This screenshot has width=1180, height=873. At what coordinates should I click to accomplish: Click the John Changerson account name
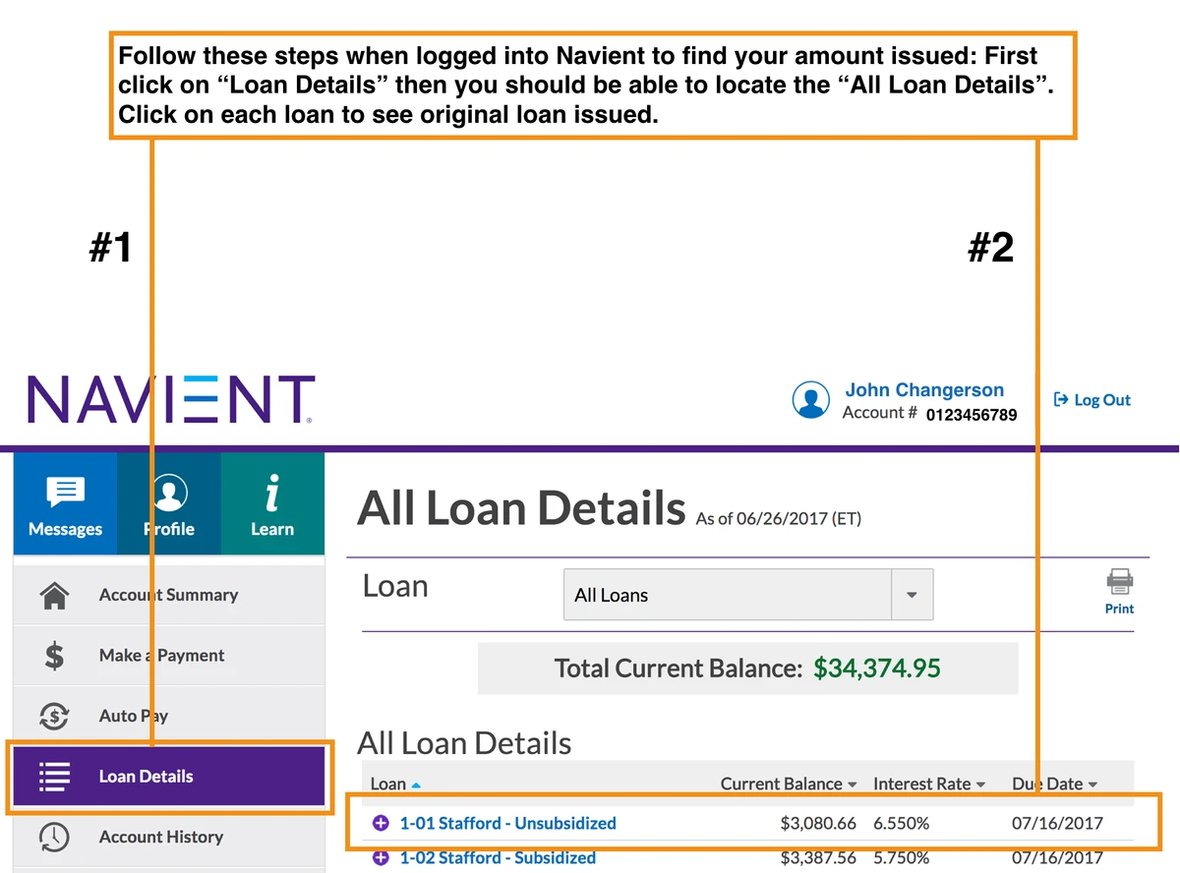click(924, 390)
